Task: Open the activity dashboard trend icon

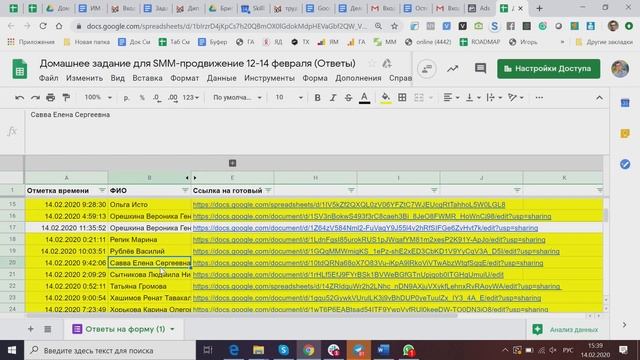Action: (452, 69)
